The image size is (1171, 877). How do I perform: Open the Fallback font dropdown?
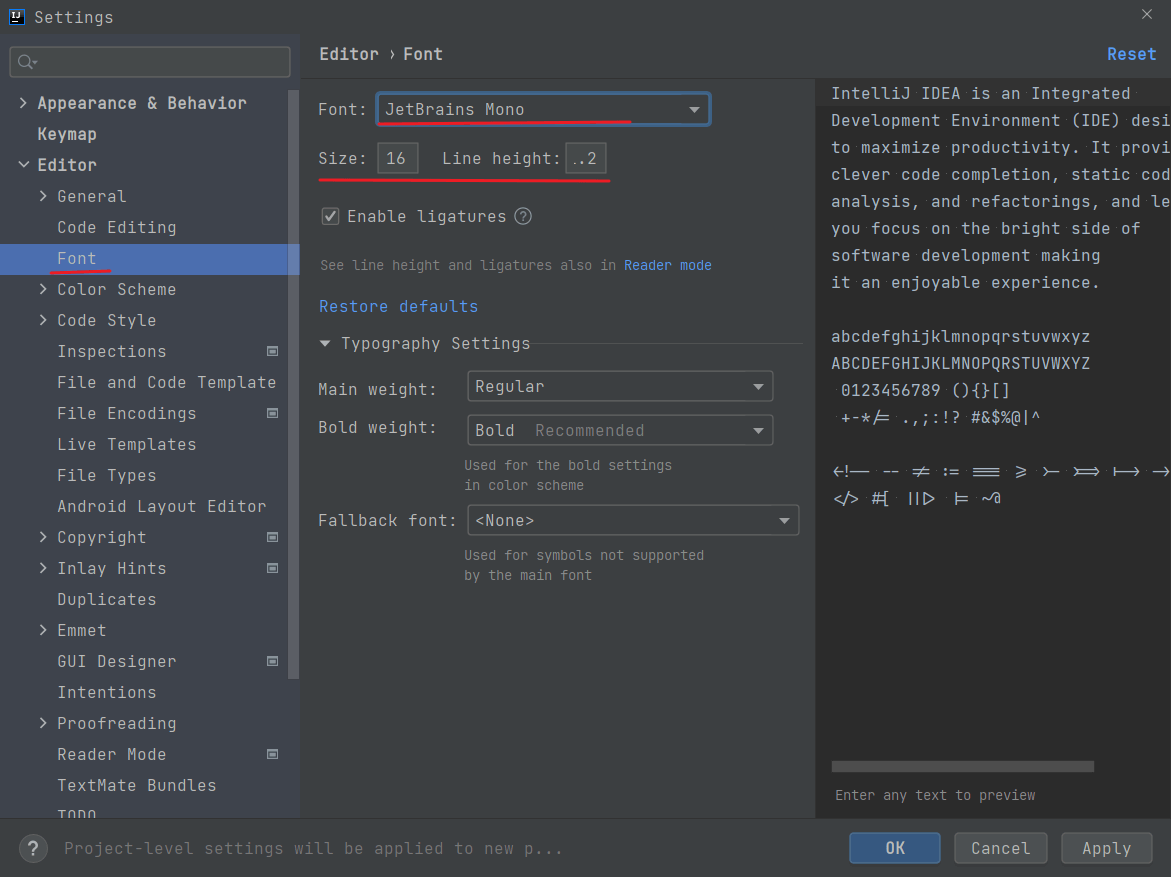point(632,521)
